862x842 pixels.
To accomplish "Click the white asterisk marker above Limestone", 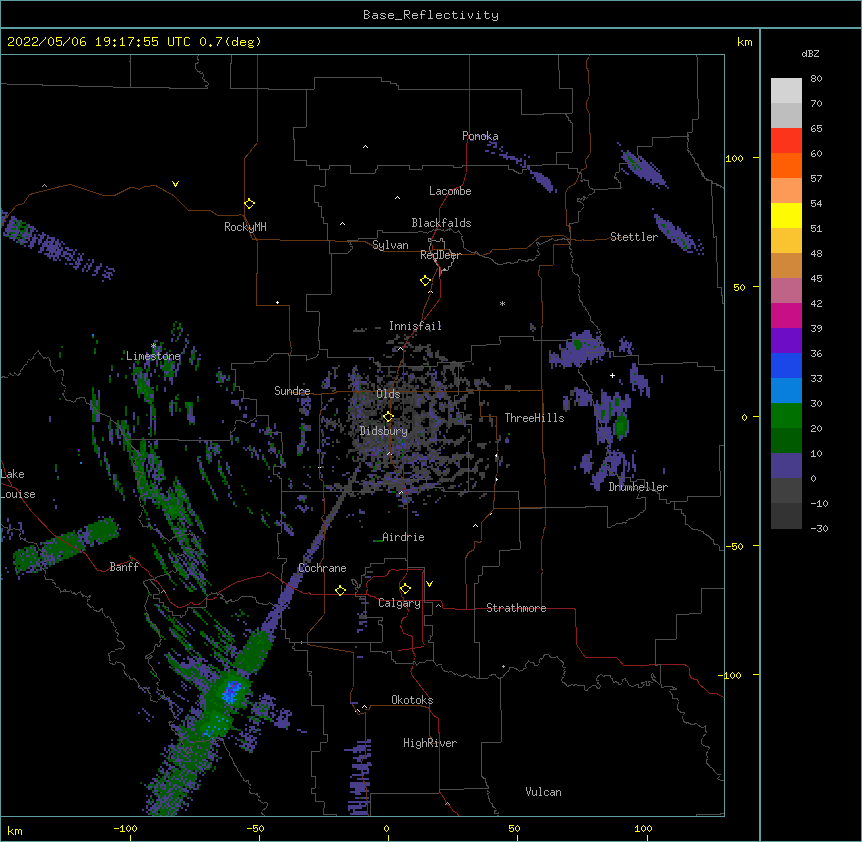I will [153, 346].
